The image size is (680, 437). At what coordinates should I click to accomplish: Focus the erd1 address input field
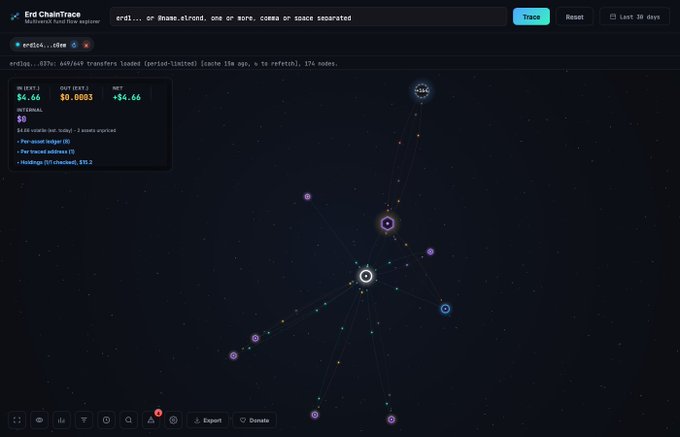pyautogui.click(x=308, y=17)
